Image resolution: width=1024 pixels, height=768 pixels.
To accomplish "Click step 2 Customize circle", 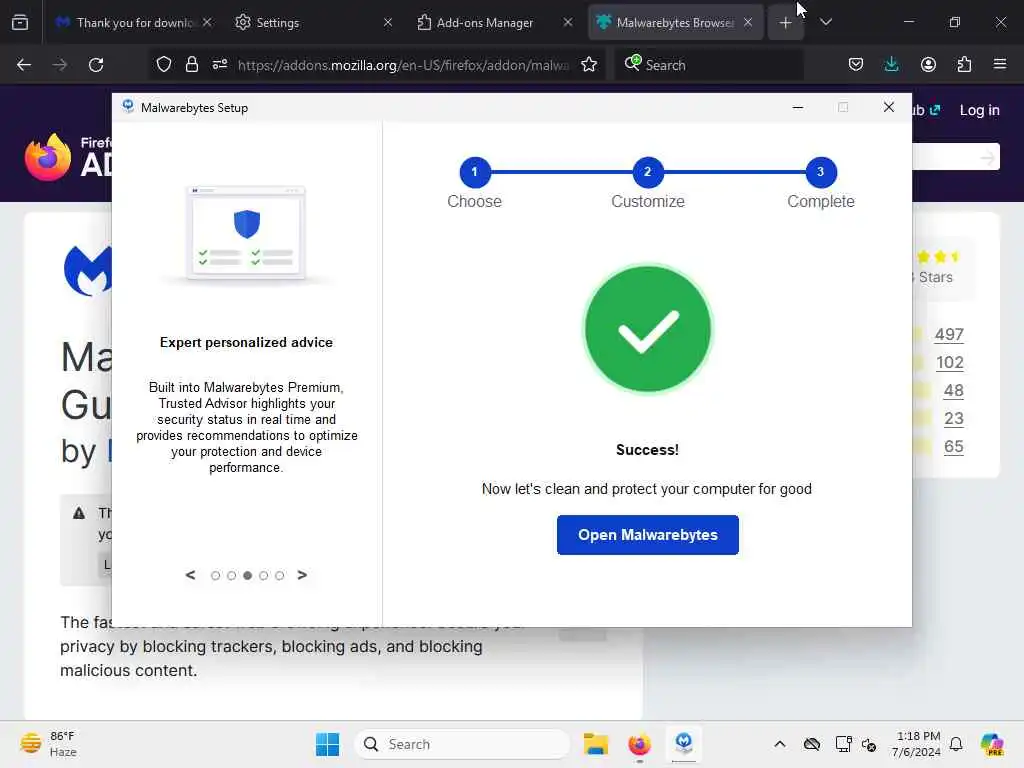I will coord(647,172).
